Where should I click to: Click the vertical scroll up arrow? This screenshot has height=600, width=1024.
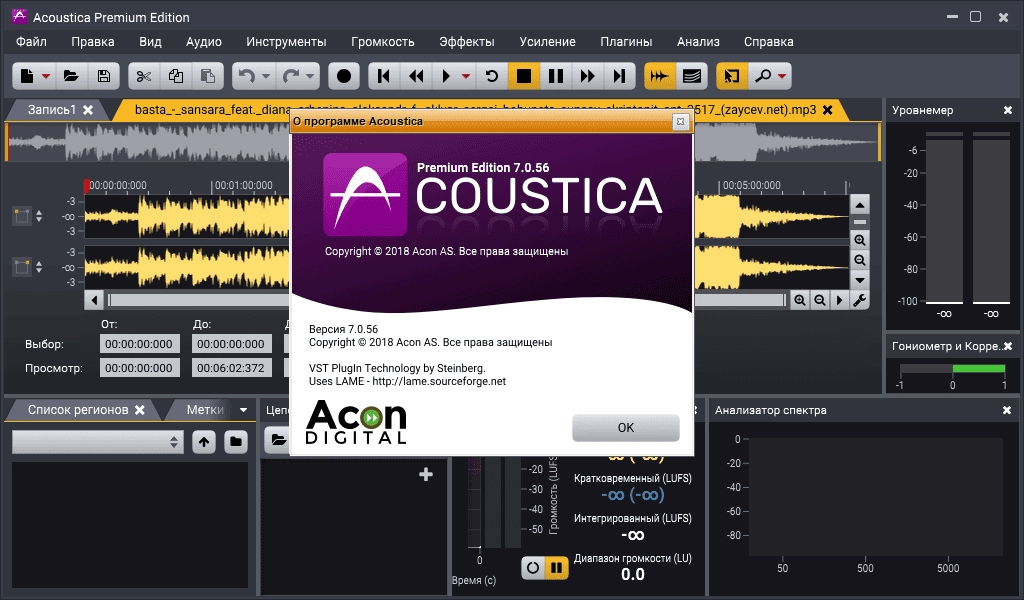coord(860,205)
